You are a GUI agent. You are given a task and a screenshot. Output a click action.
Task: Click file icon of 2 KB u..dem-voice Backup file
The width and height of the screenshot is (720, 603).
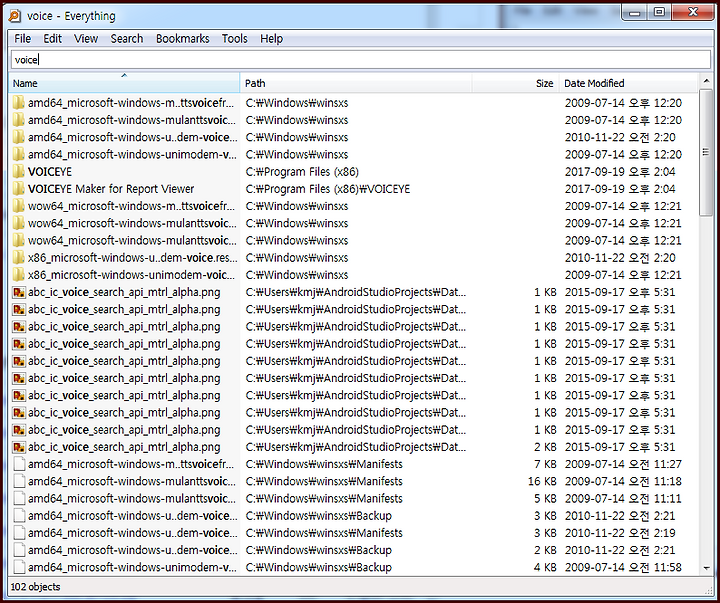coord(19,550)
